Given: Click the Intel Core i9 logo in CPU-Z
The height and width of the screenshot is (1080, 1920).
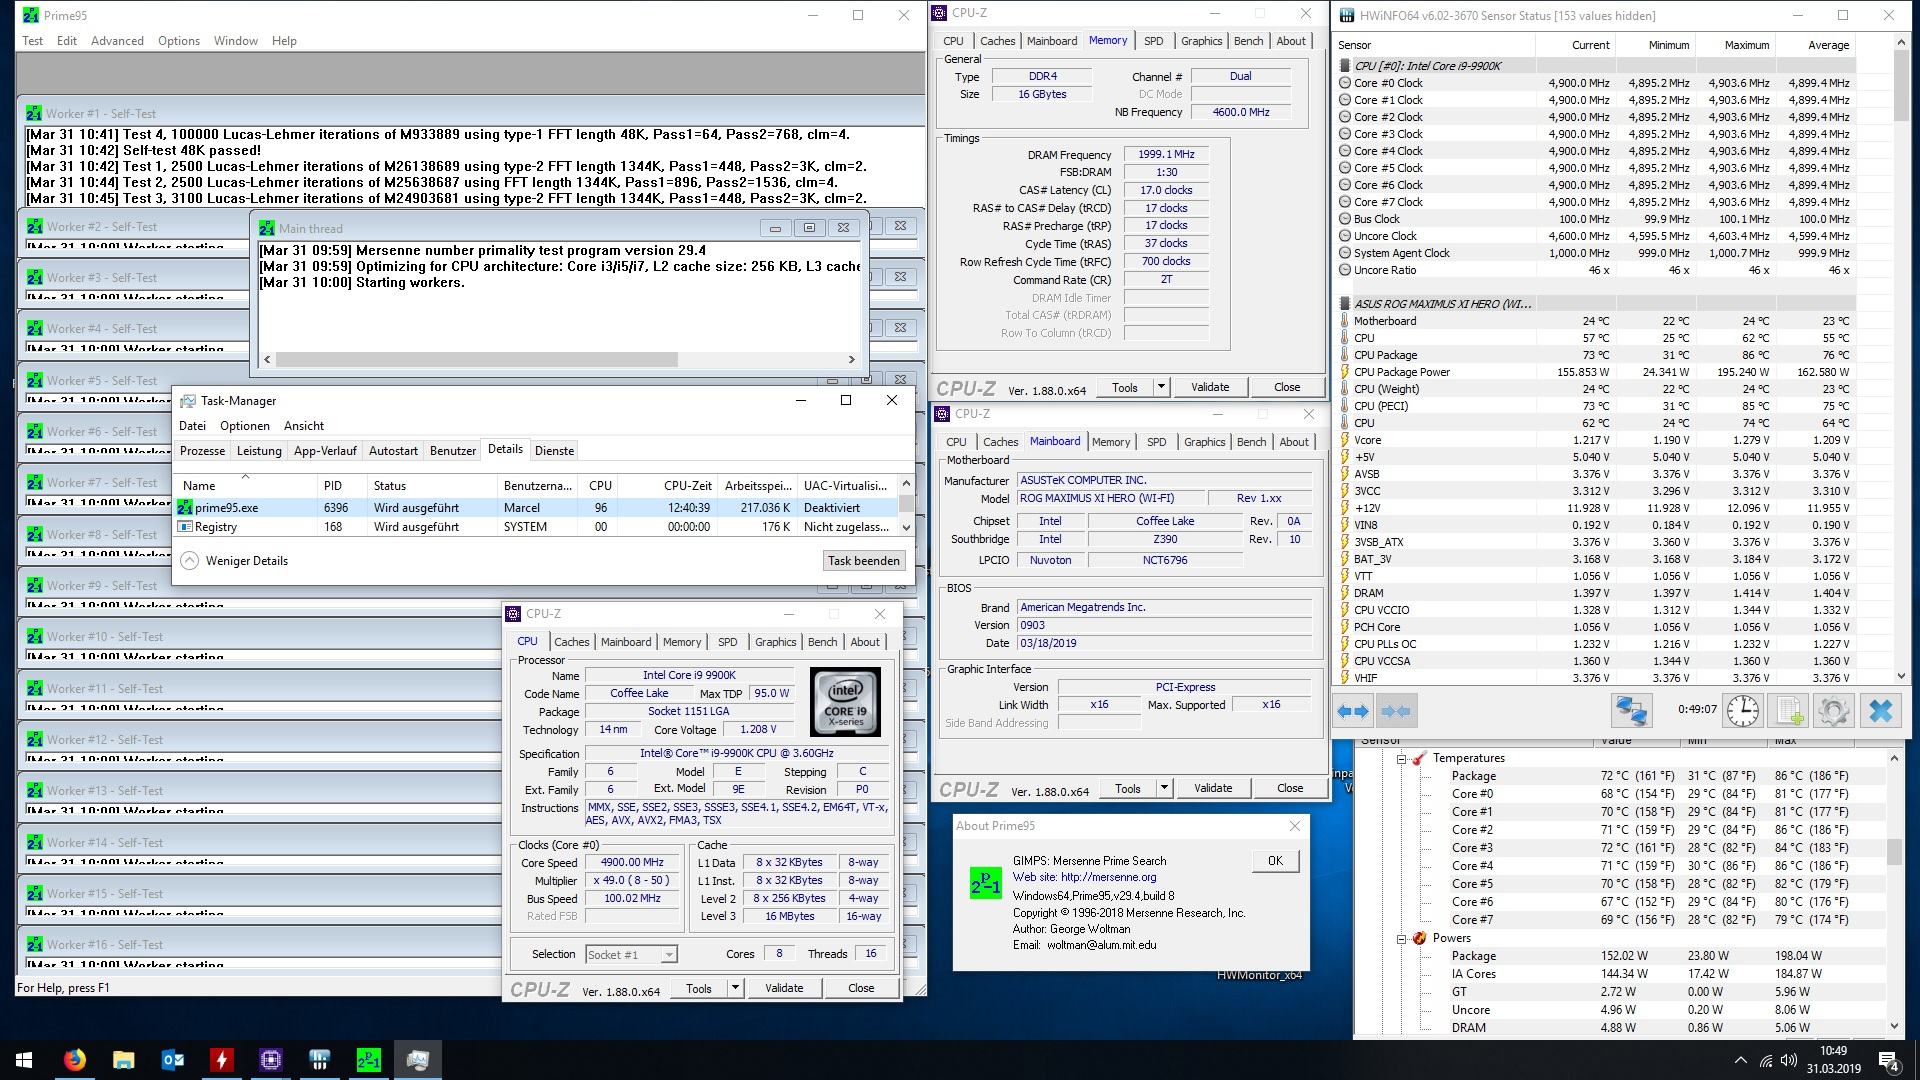Looking at the screenshot, I should tap(845, 702).
